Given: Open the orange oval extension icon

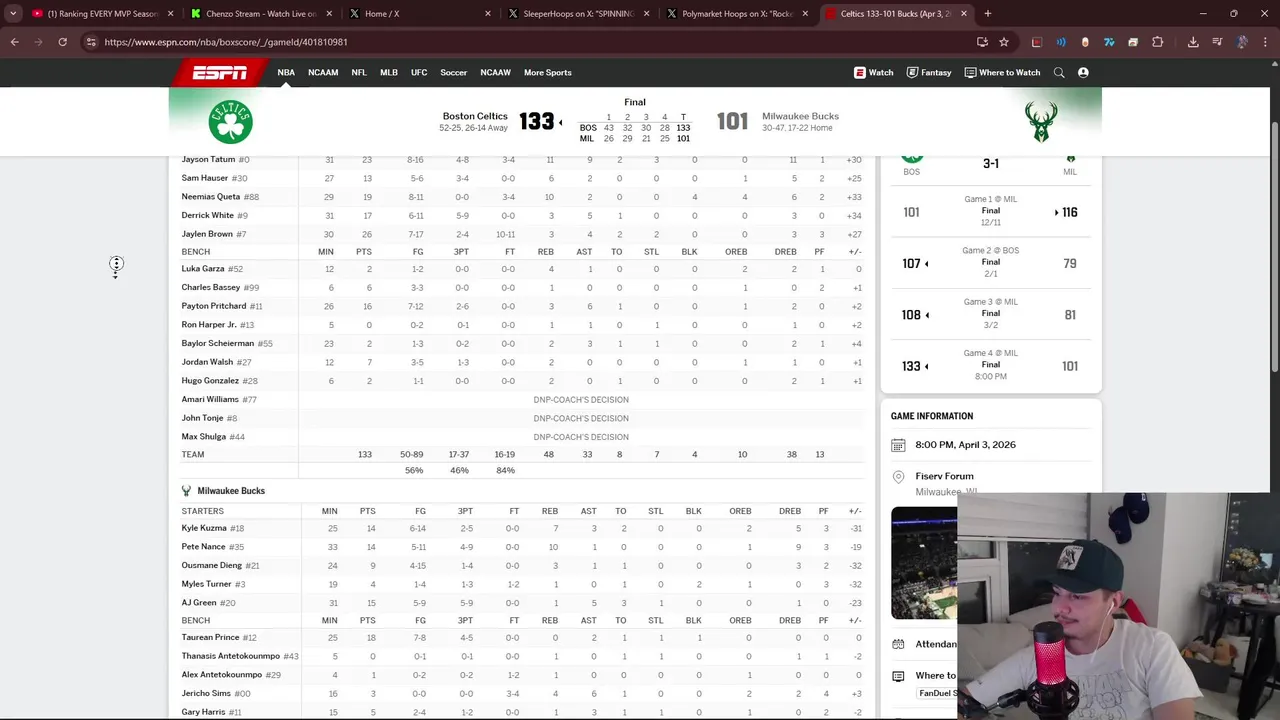Looking at the screenshot, I should (x=1085, y=42).
